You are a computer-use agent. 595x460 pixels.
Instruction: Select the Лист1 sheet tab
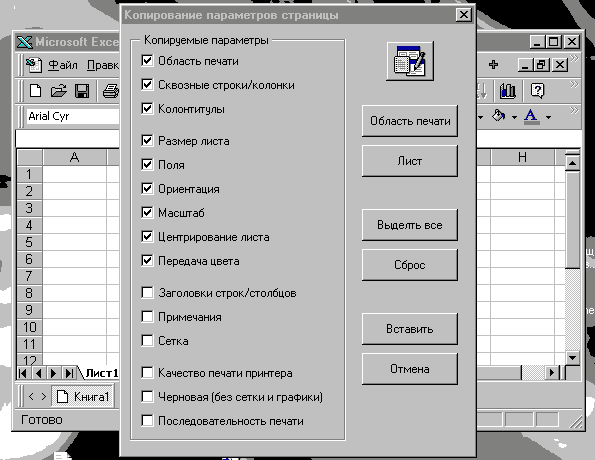tap(102, 373)
